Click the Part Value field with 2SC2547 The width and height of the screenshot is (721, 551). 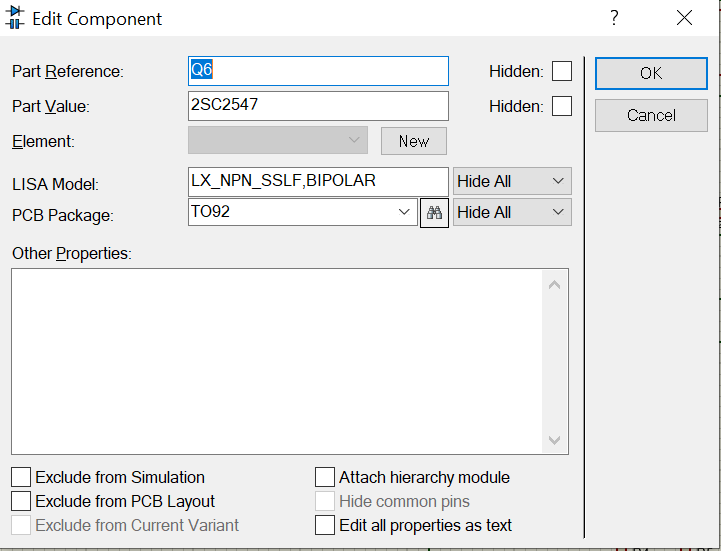click(x=318, y=106)
